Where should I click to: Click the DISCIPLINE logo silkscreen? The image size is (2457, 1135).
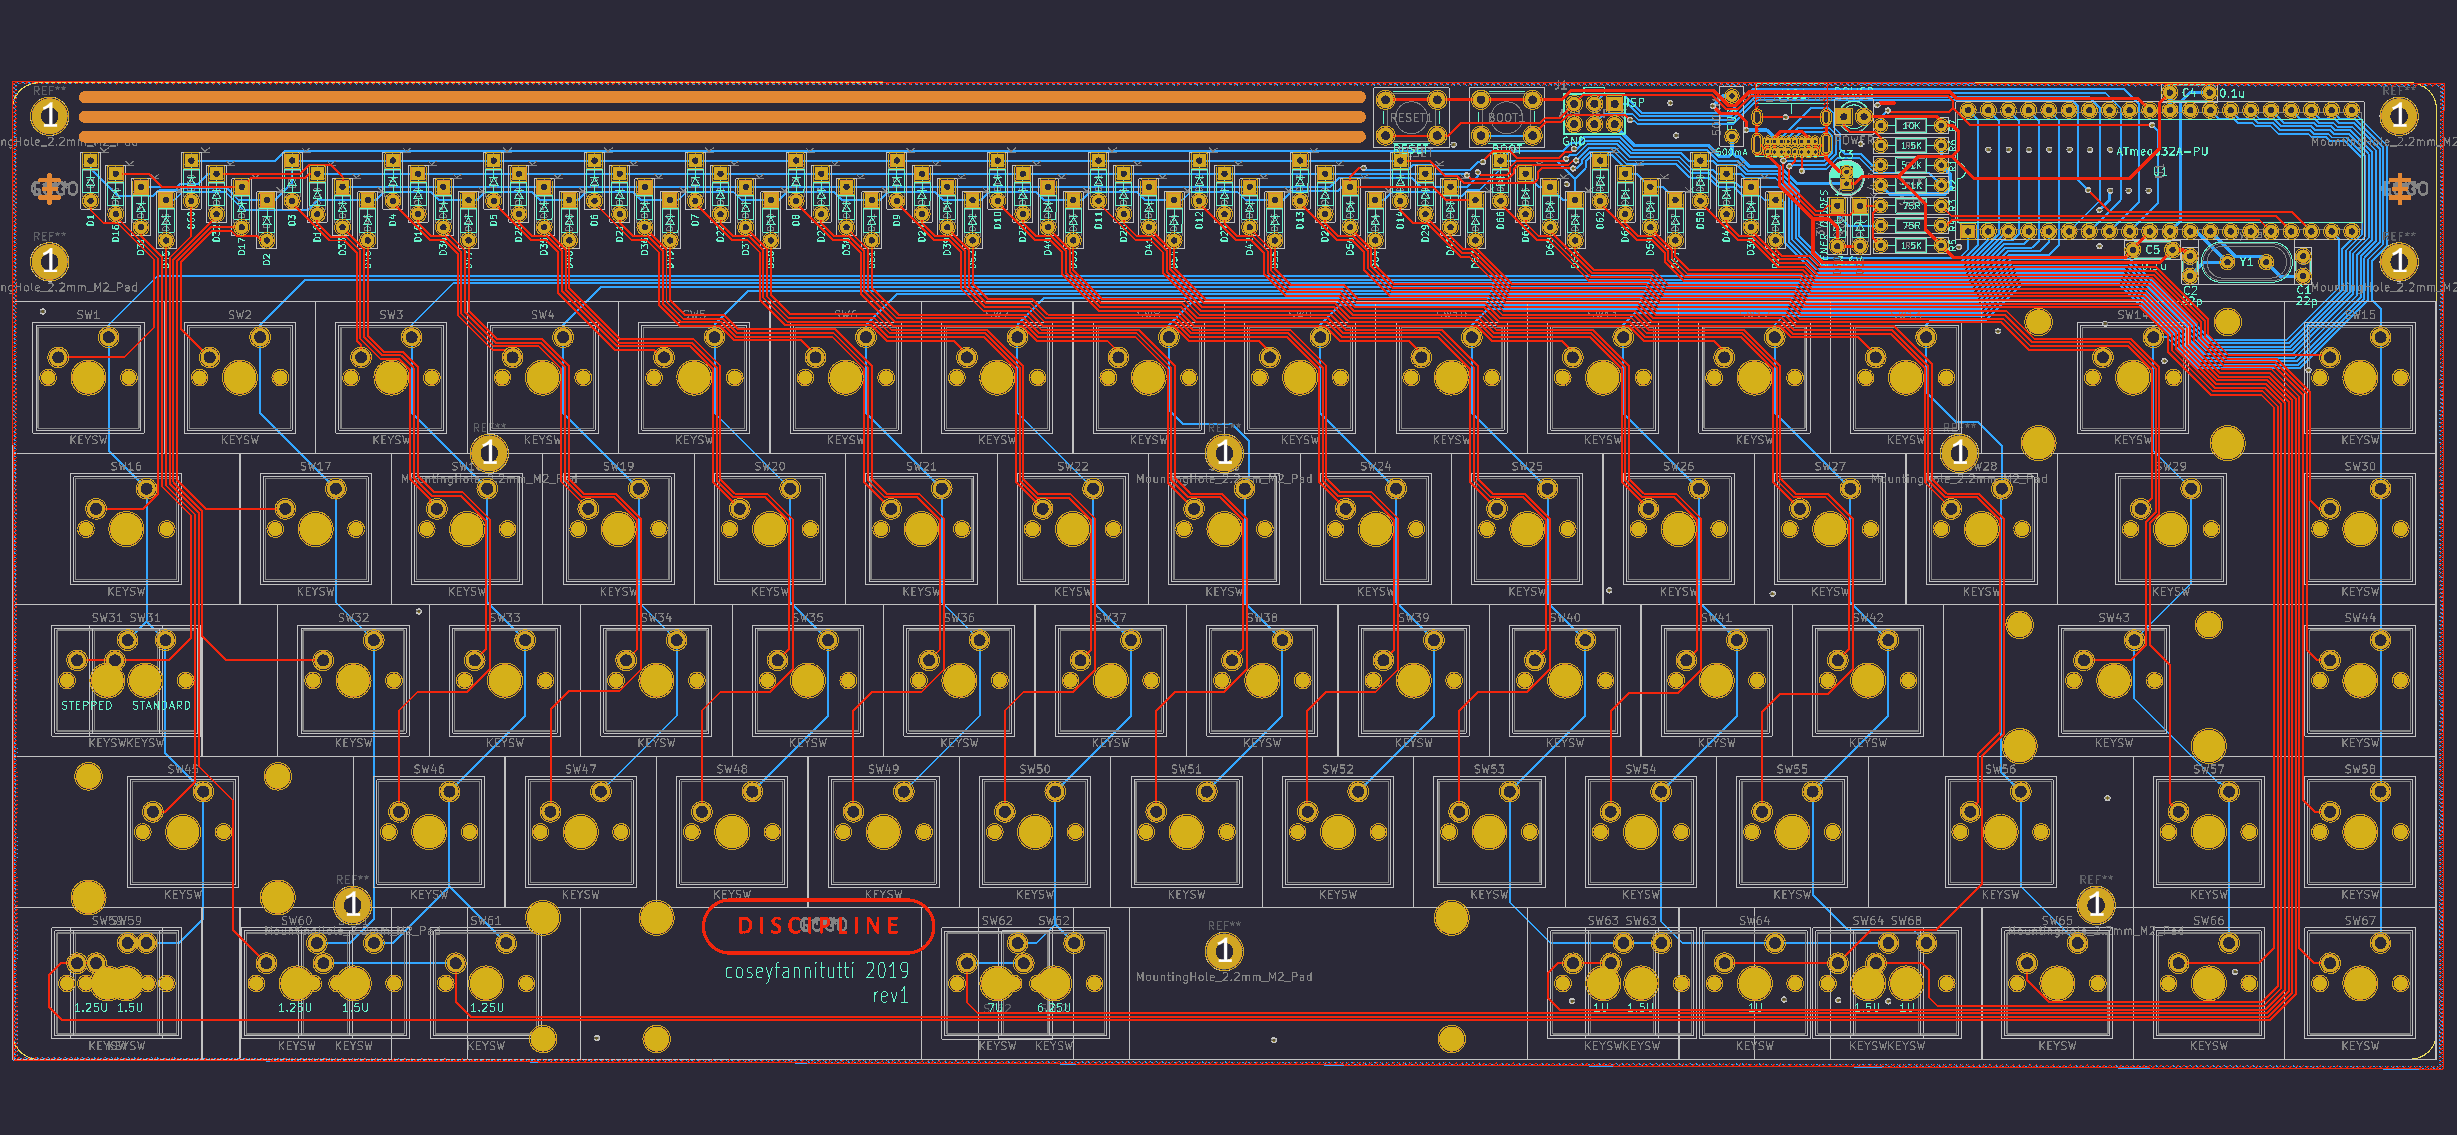(818, 926)
